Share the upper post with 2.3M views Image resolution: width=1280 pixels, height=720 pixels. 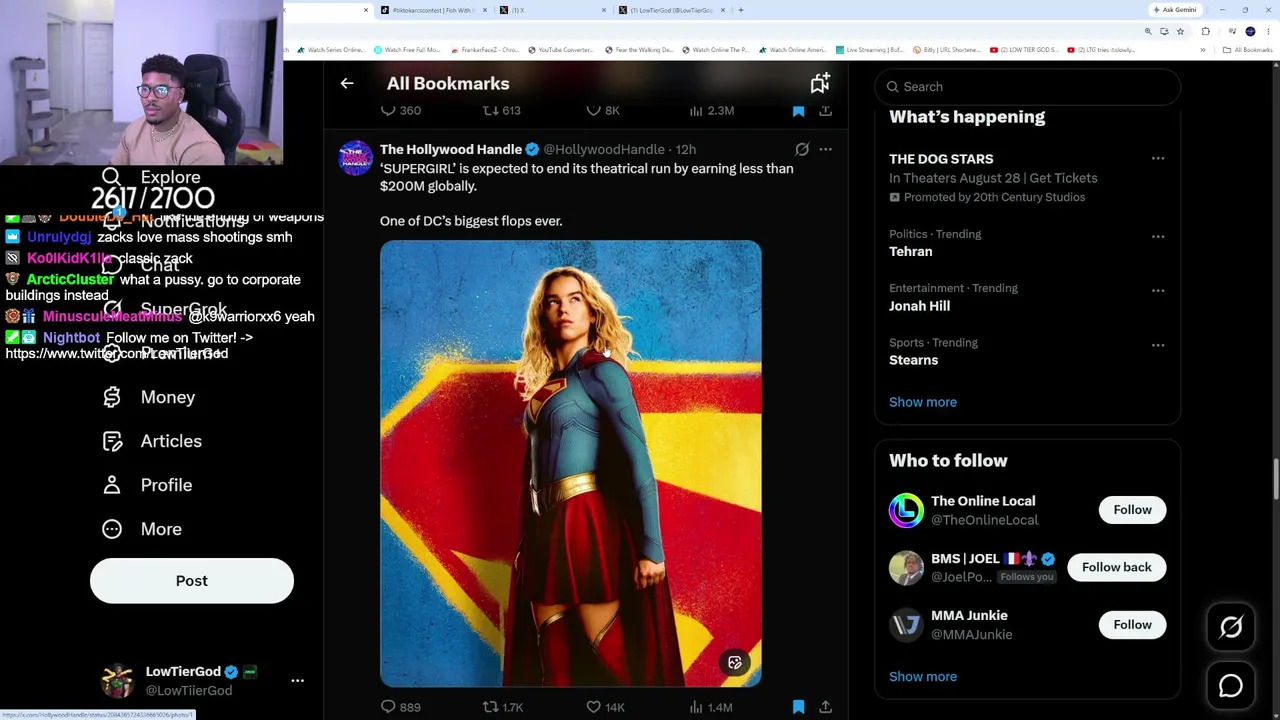pyautogui.click(x=825, y=111)
